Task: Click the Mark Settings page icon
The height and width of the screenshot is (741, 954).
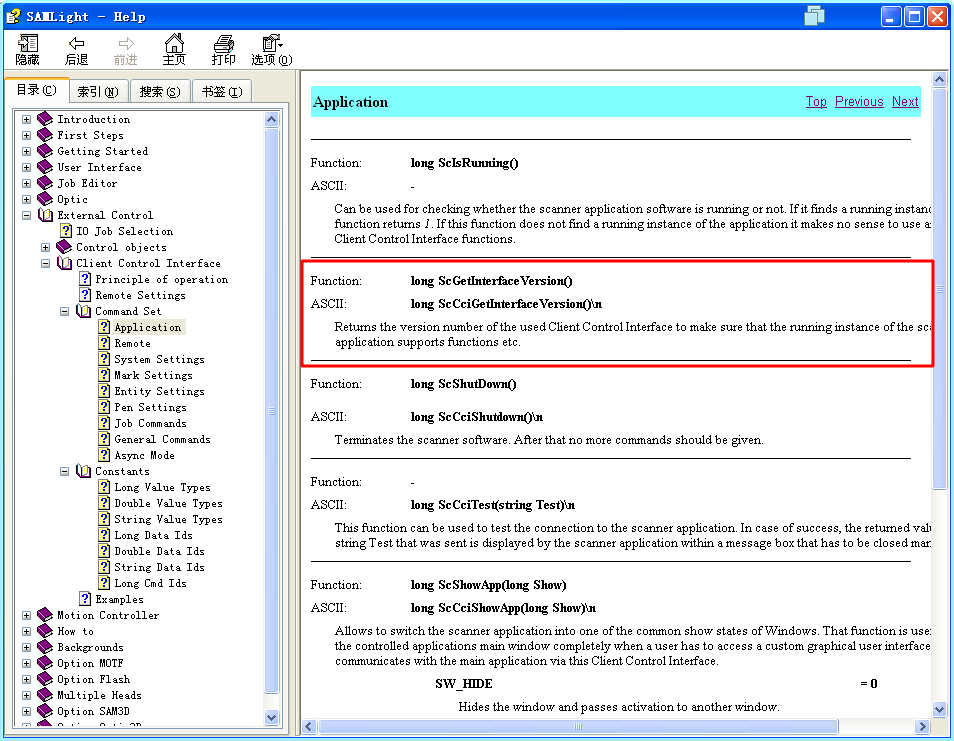Action: point(104,375)
